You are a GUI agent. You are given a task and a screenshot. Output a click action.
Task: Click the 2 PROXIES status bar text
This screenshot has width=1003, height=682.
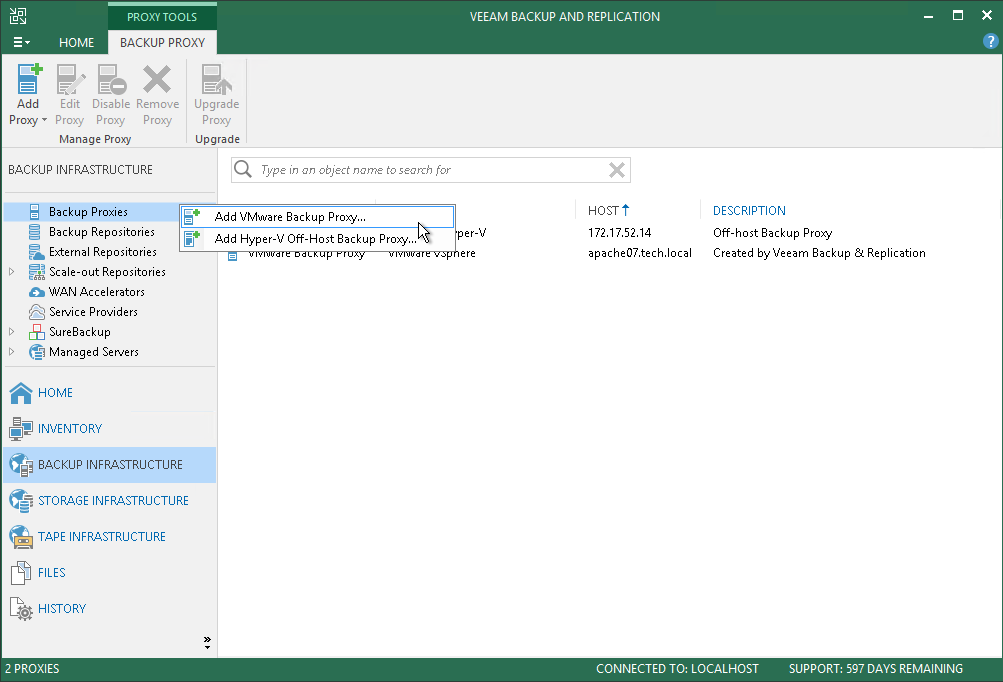[x=32, y=669]
